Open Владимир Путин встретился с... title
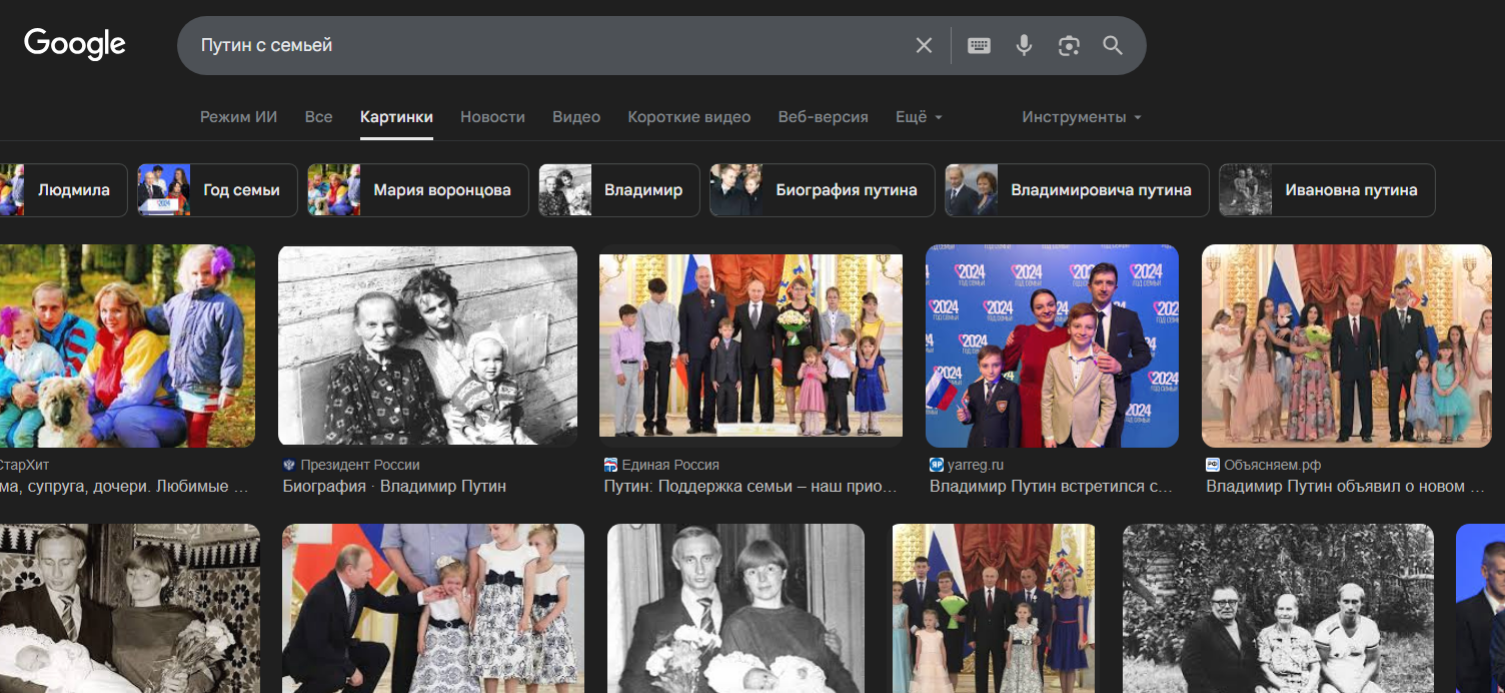 pos(1051,487)
